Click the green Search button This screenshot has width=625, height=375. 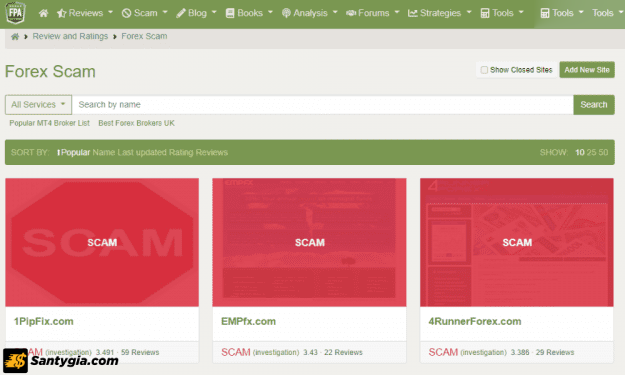pyautogui.click(x=594, y=105)
